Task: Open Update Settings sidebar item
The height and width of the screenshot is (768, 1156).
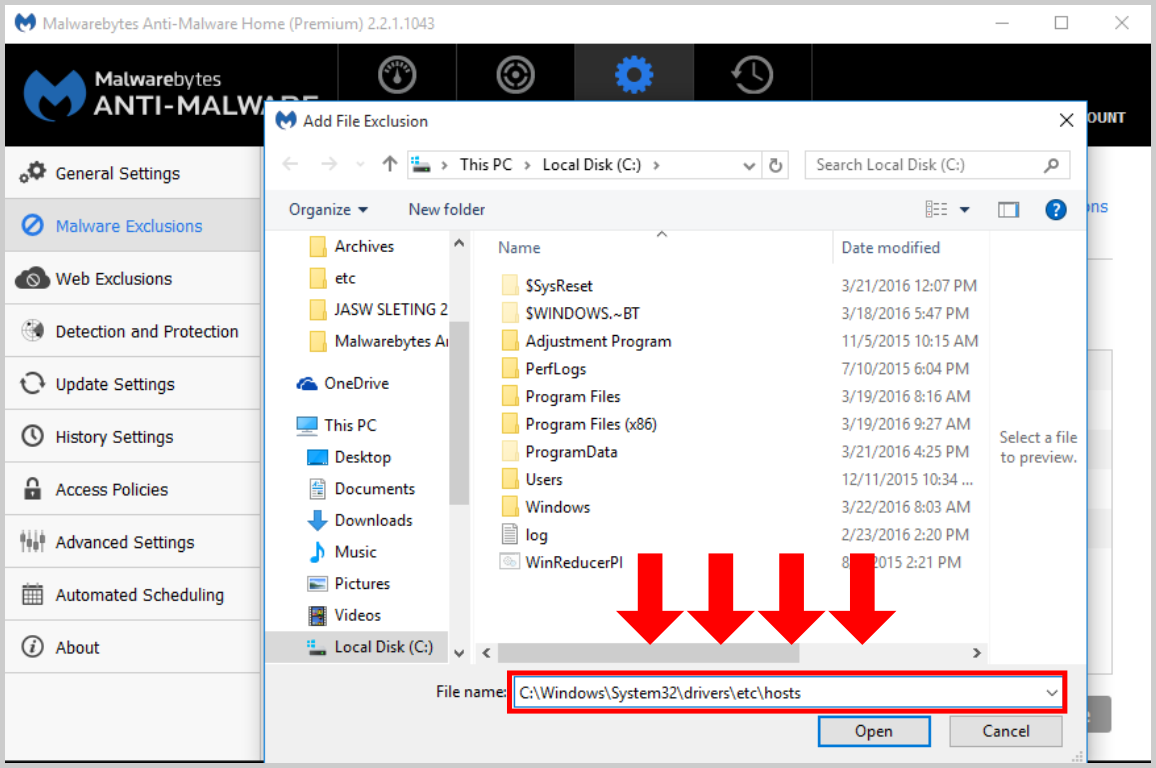Action: click(133, 384)
